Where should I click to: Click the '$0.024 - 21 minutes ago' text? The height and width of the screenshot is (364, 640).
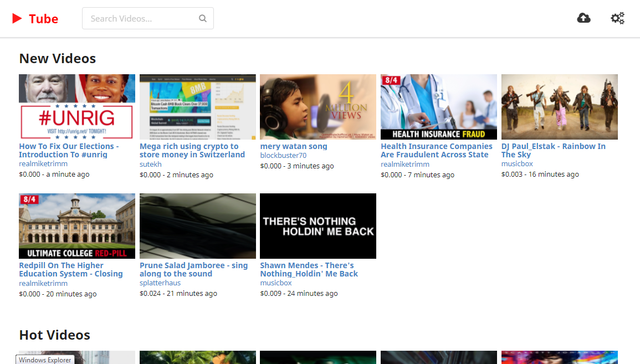[x=178, y=293]
